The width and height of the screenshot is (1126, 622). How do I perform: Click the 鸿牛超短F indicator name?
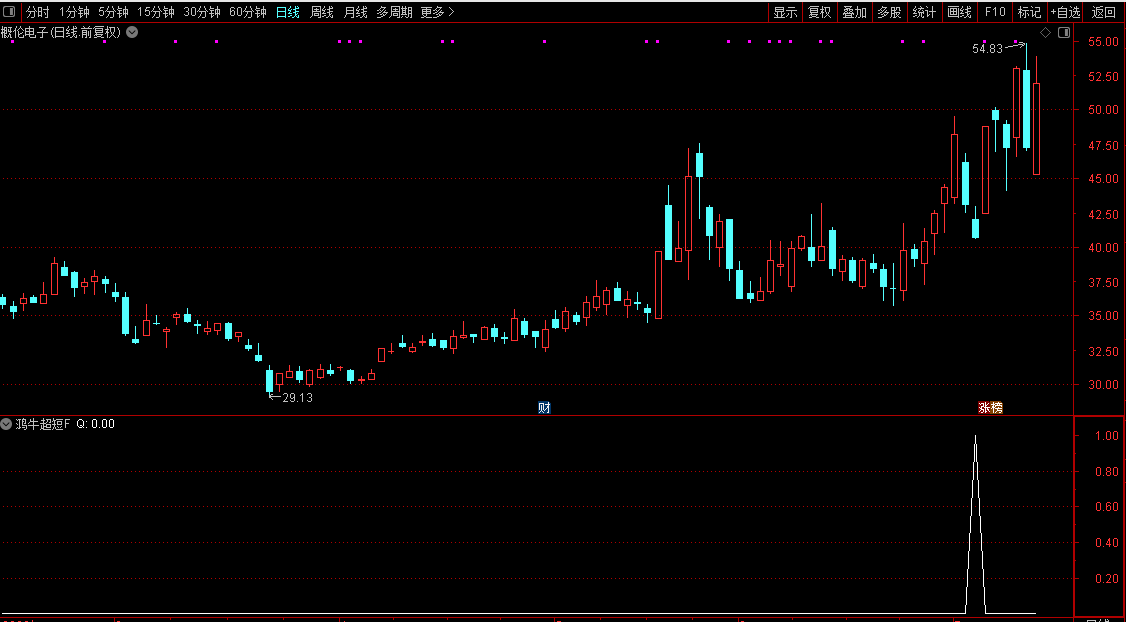43,424
